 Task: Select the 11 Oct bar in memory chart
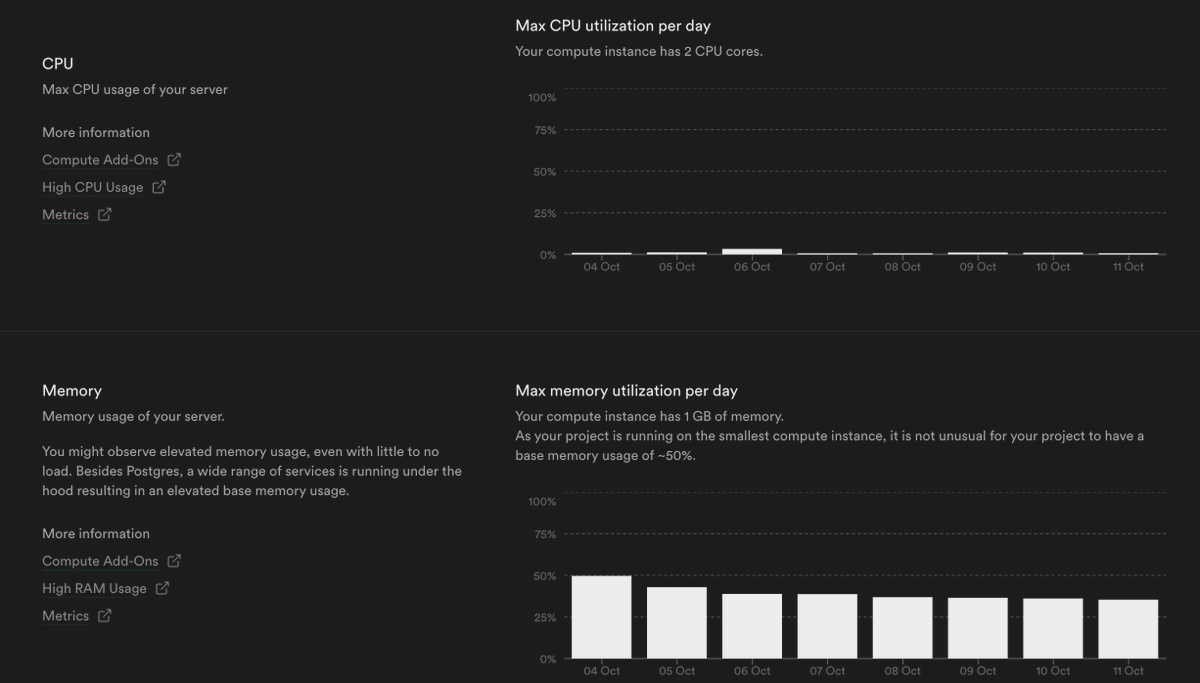[x=1128, y=629]
